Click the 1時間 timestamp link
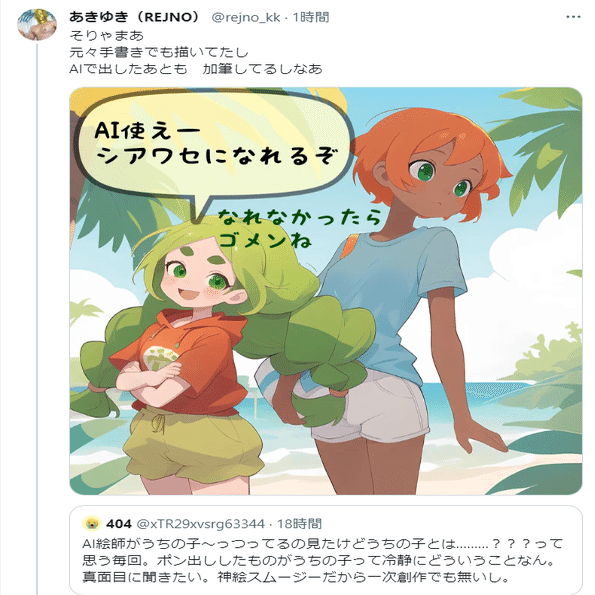595x595 pixels. 310,17
